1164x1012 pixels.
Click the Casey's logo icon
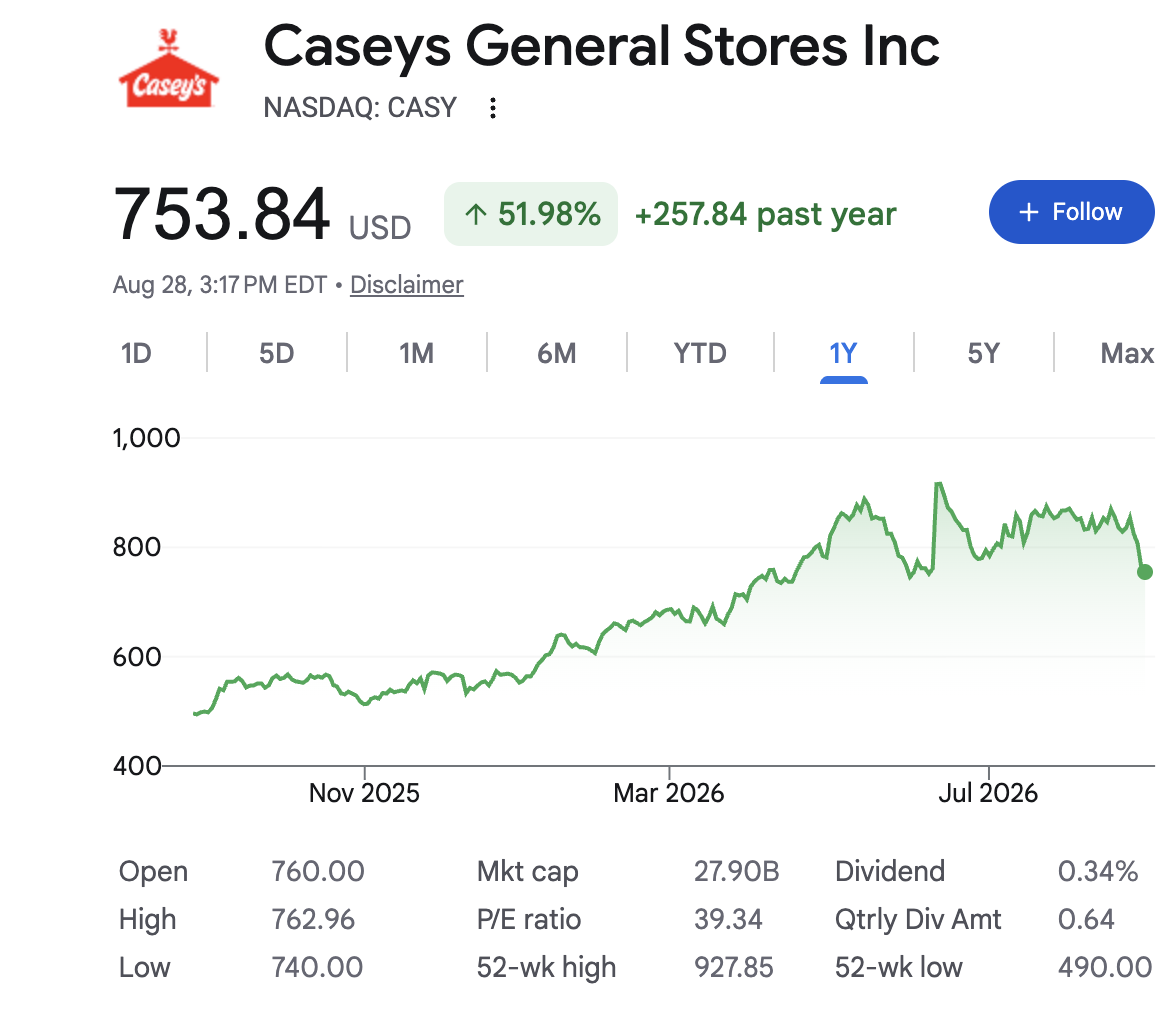[x=169, y=68]
